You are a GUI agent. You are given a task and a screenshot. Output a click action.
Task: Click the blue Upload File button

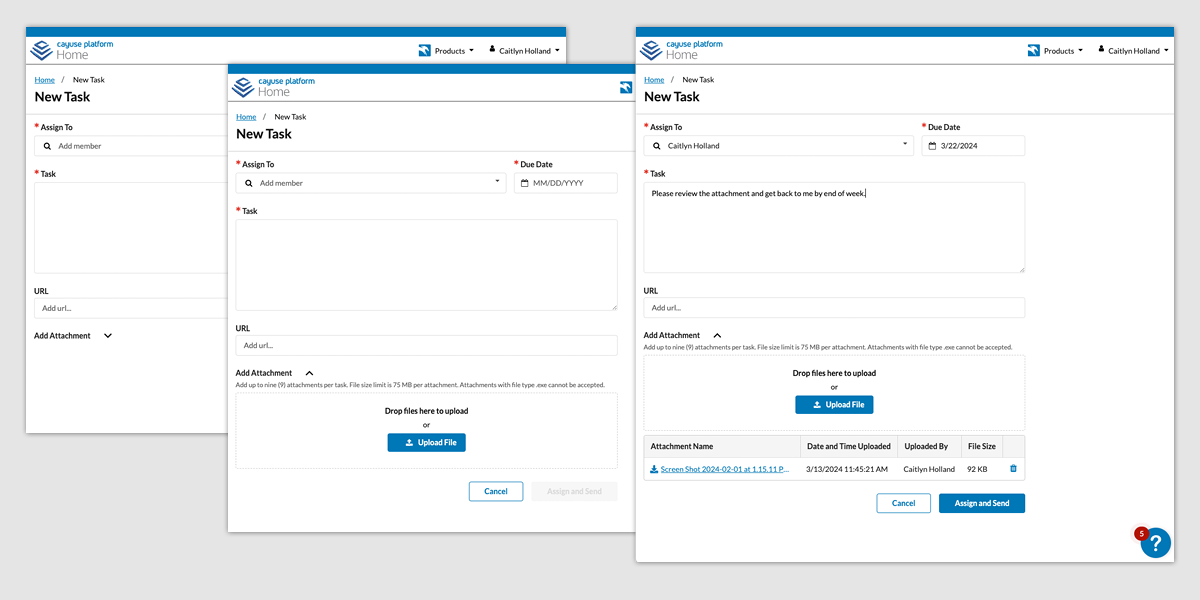834,404
